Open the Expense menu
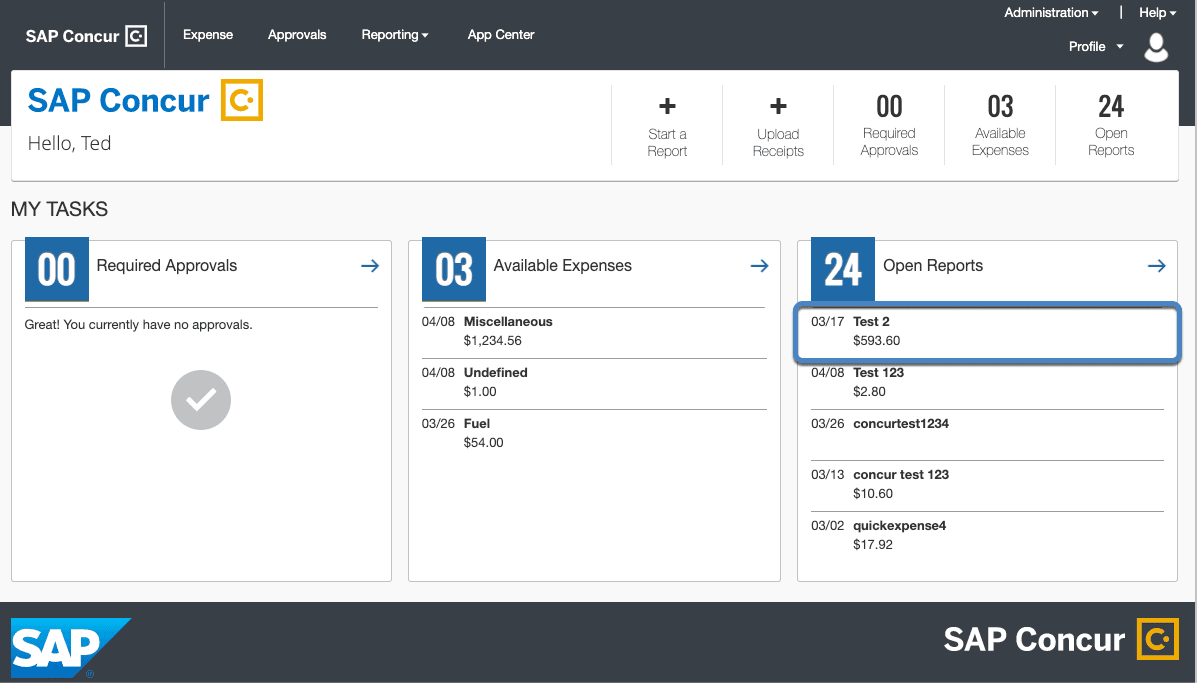Image resolution: width=1197 pixels, height=683 pixels. pyautogui.click(x=208, y=34)
